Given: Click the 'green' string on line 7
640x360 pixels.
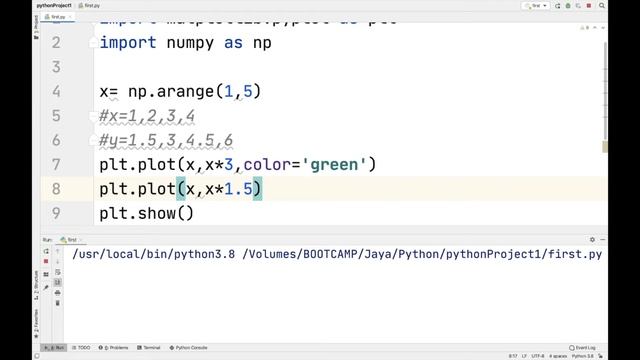Looking at the screenshot, I should point(334,164).
